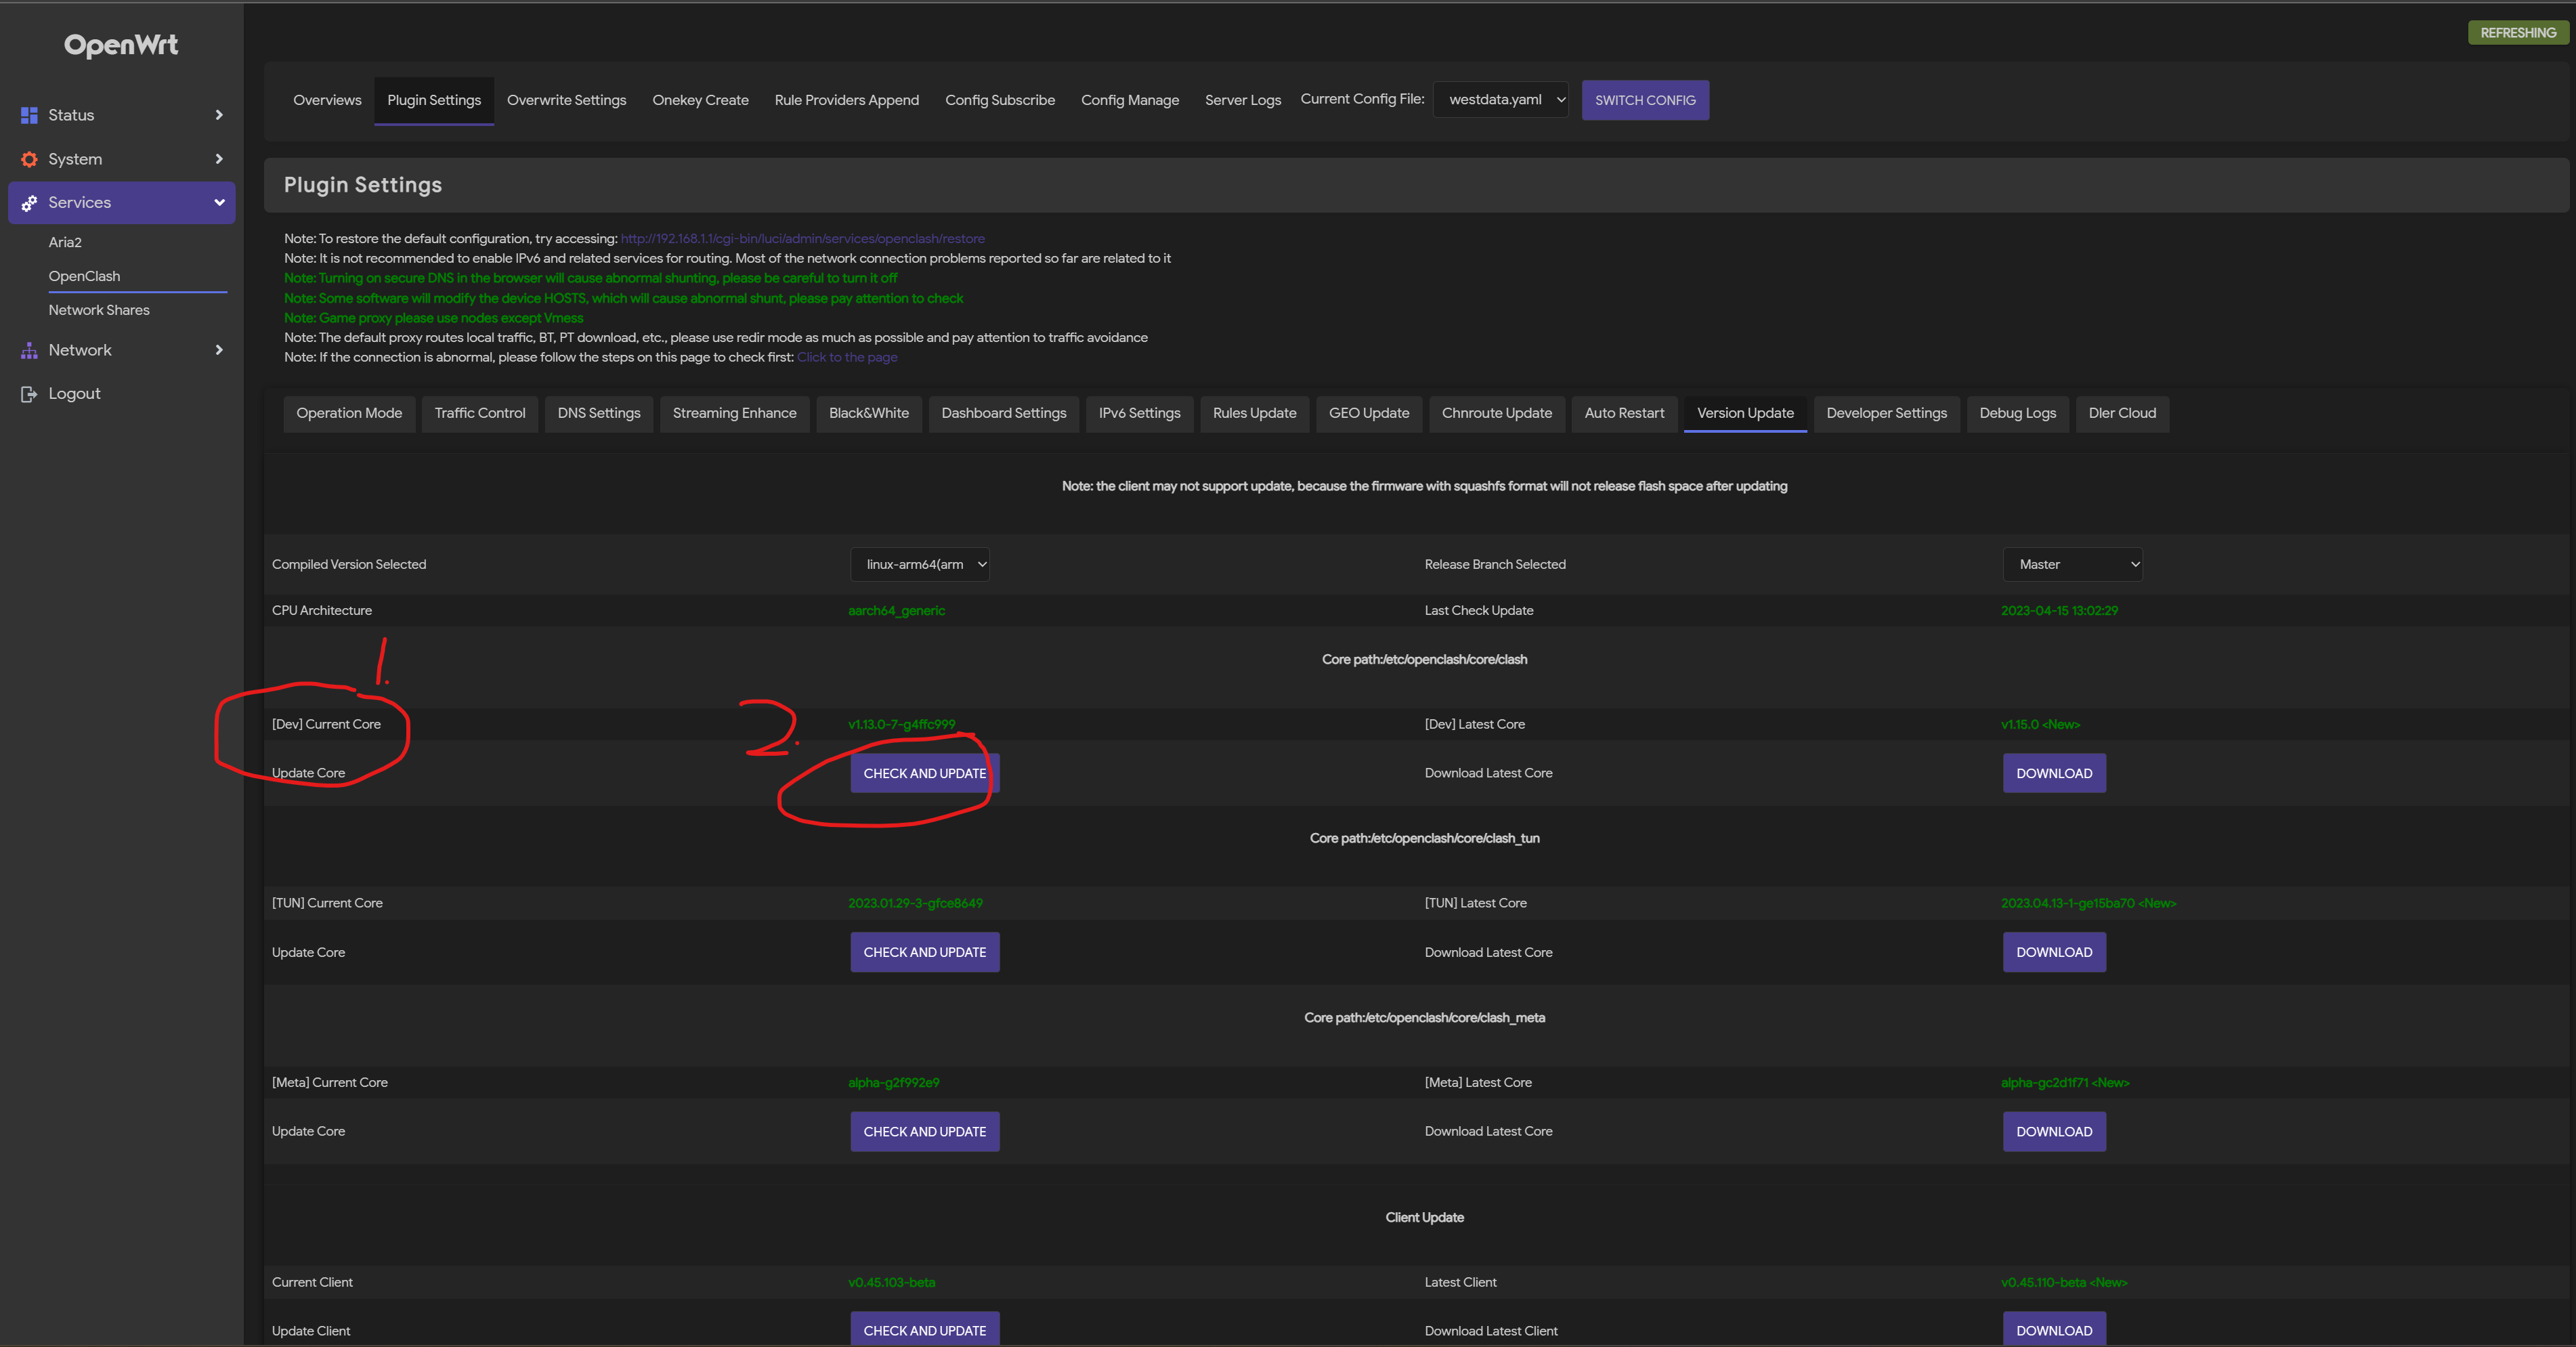The height and width of the screenshot is (1347, 2576).
Task: Click Meta current core value alpha-g2f992e9
Action: point(894,1082)
